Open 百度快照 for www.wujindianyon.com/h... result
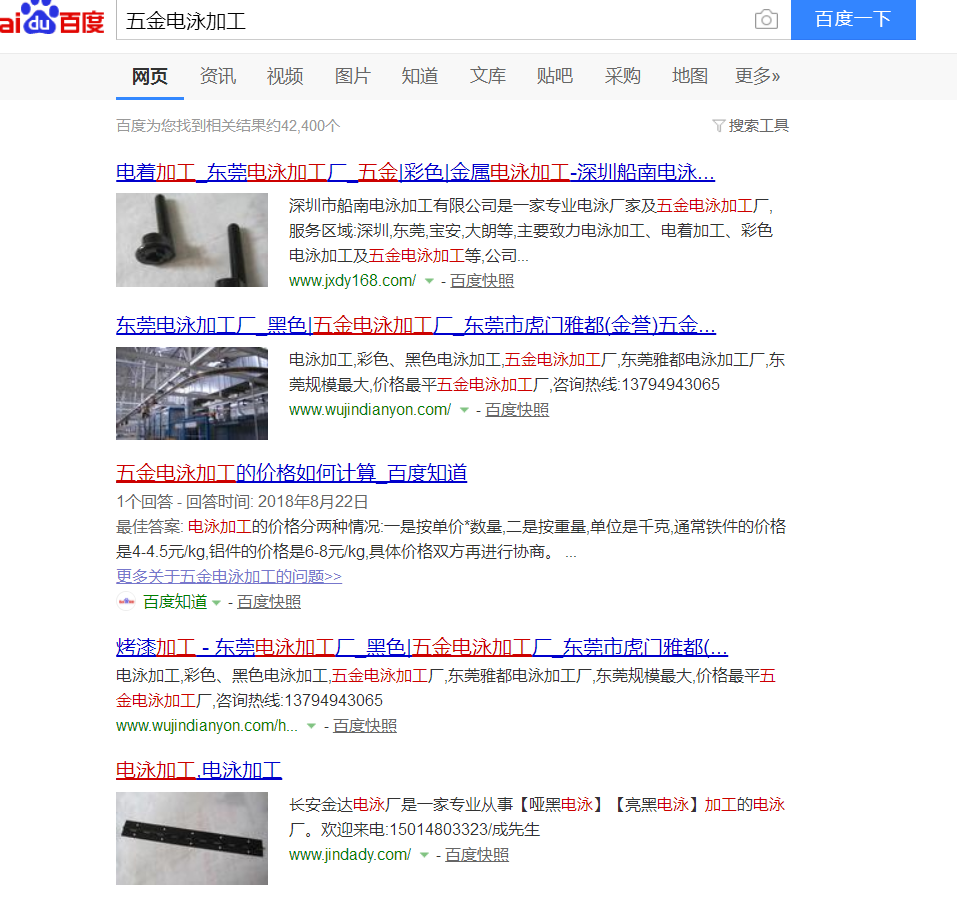The height and width of the screenshot is (899, 957). coord(365,726)
